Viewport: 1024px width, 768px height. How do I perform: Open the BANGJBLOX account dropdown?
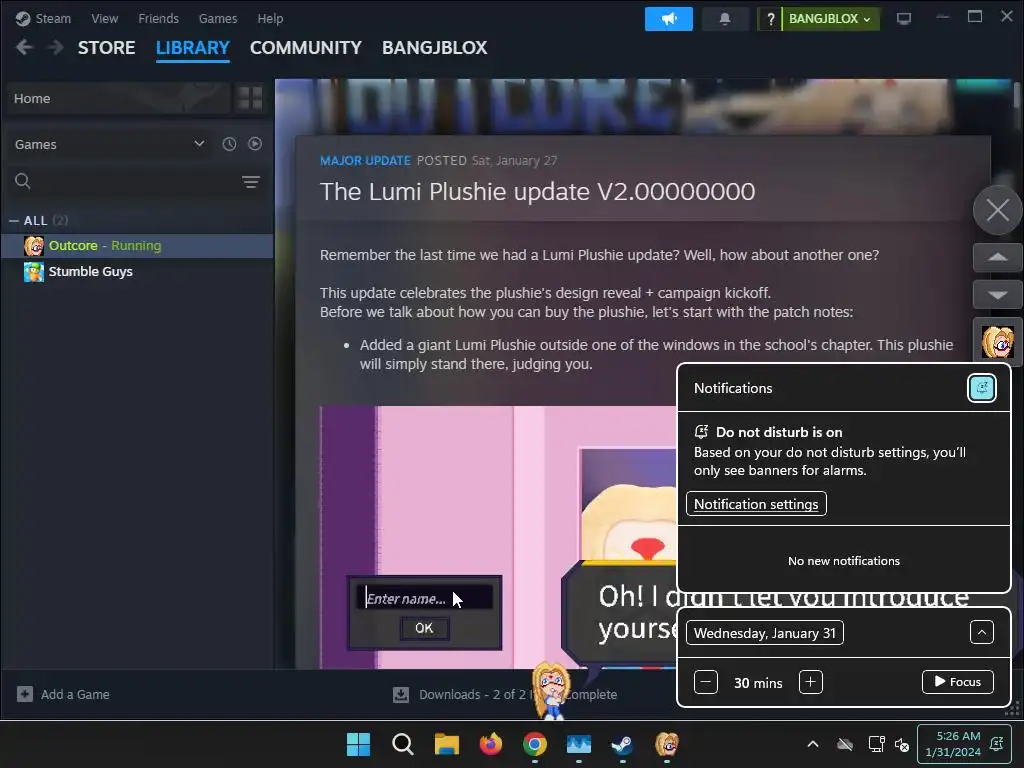coord(829,19)
